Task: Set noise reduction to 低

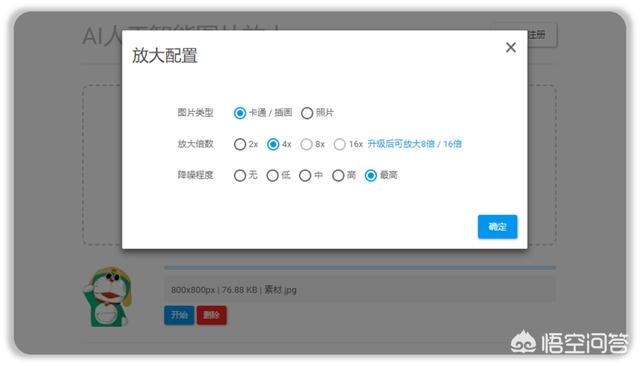Action: (272, 175)
